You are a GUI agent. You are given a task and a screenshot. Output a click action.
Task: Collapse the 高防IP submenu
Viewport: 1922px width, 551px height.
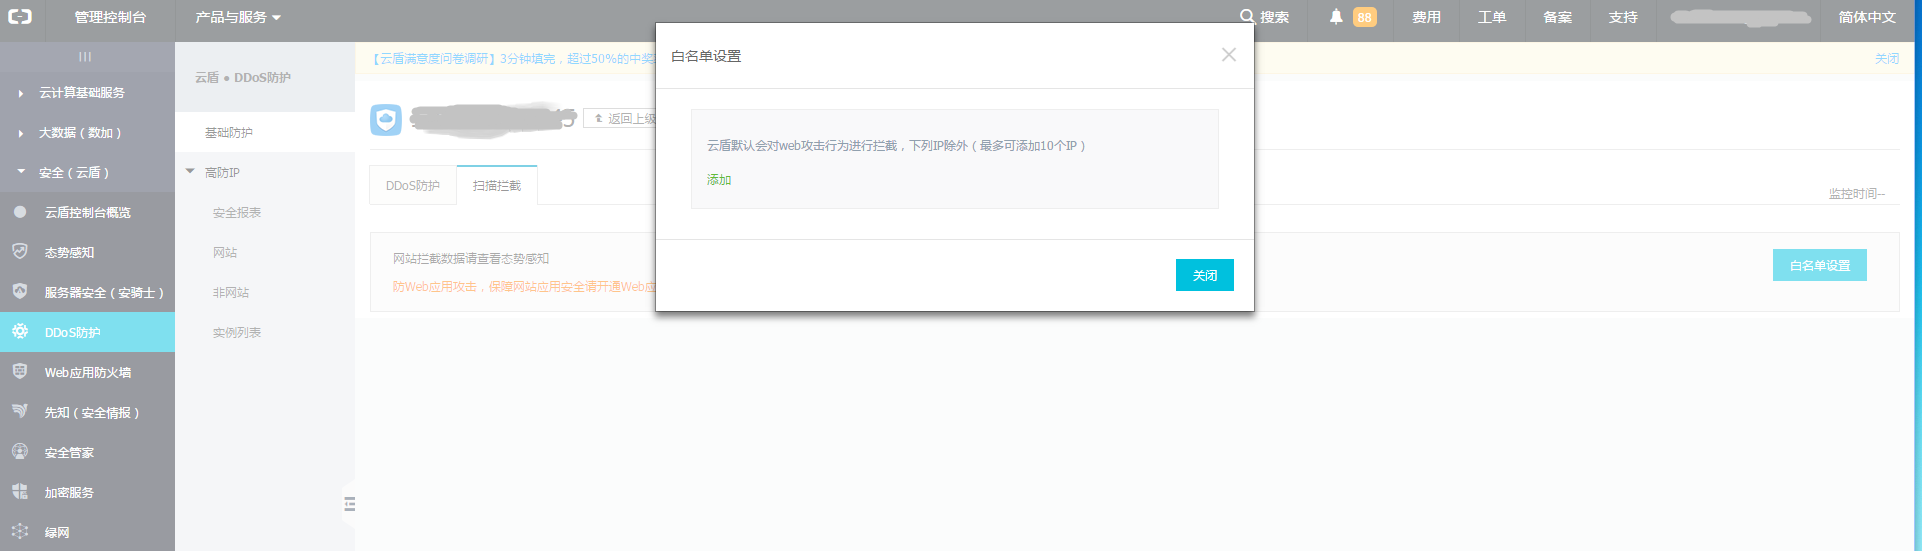pos(191,172)
